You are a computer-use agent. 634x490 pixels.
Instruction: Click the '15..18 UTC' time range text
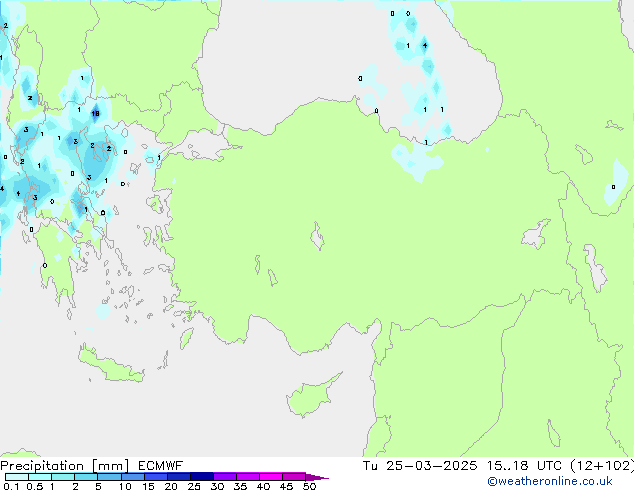pyautogui.click(x=524, y=466)
